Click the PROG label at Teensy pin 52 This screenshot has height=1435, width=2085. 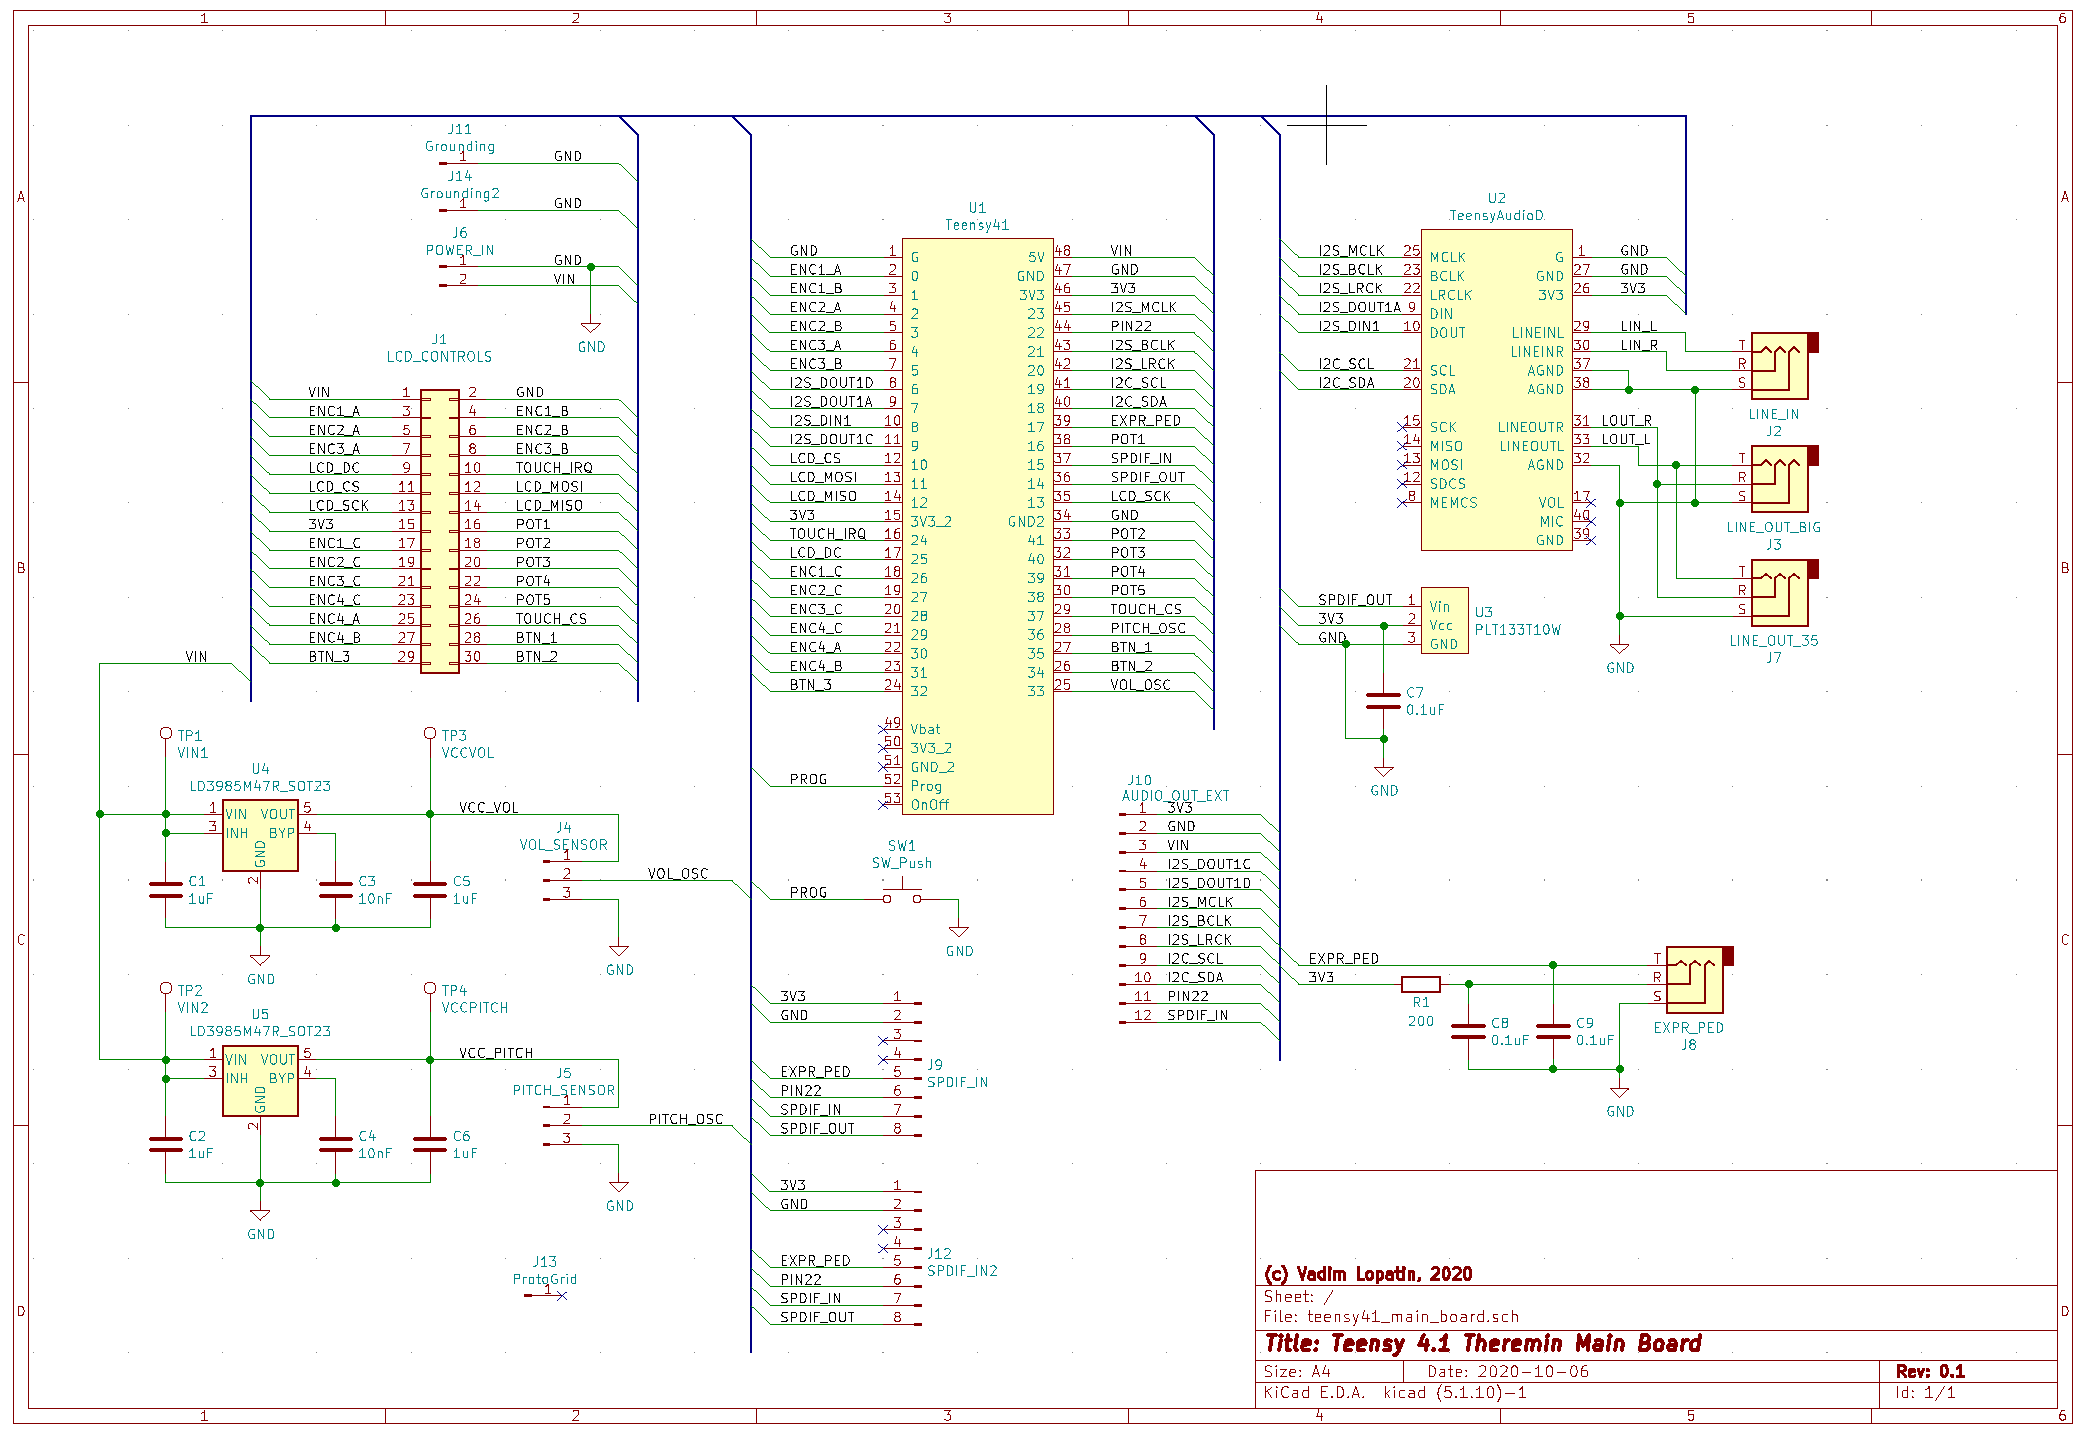pyautogui.click(x=808, y=778)
